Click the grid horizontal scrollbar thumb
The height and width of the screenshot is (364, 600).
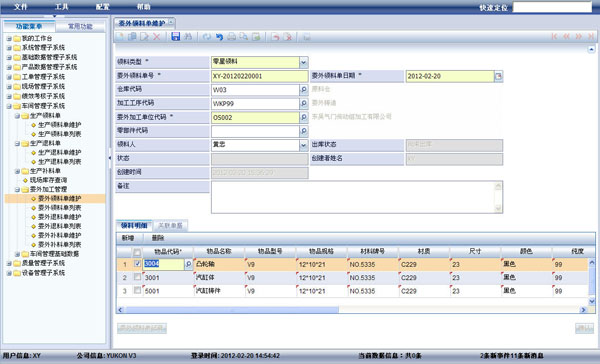tap(232, 310)
